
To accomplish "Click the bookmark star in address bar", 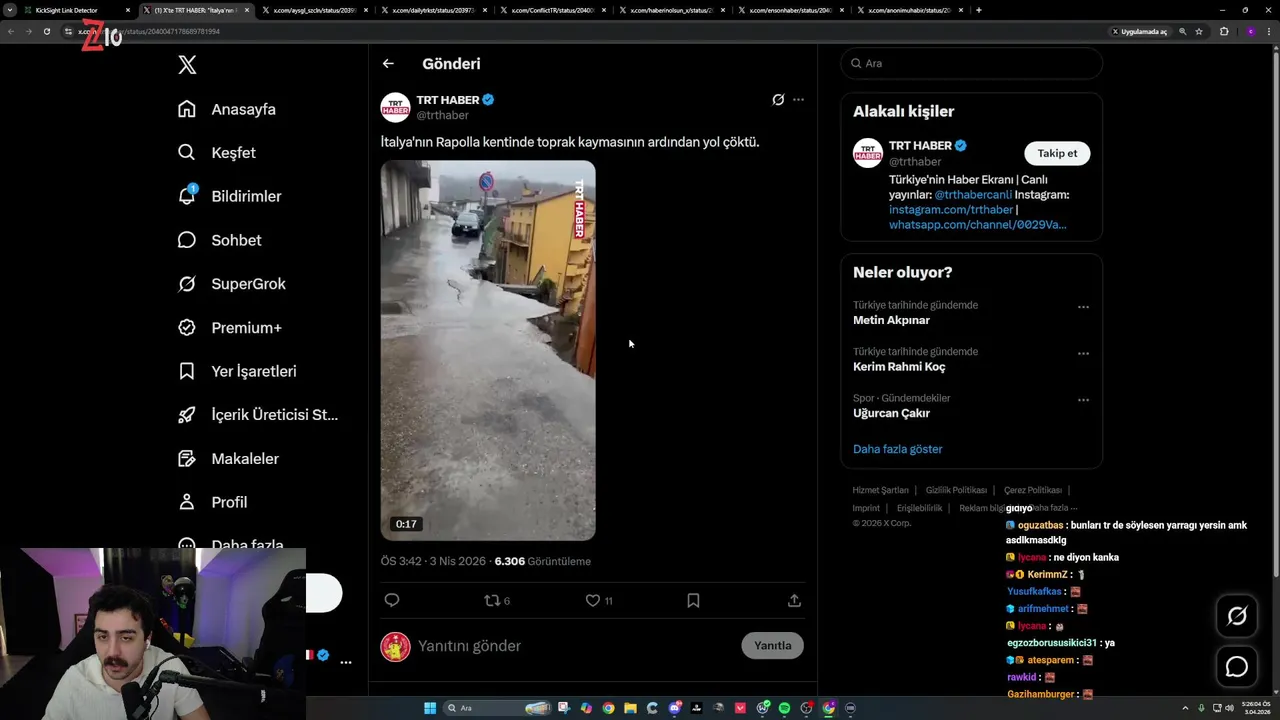I will [x=1199, y=32].
